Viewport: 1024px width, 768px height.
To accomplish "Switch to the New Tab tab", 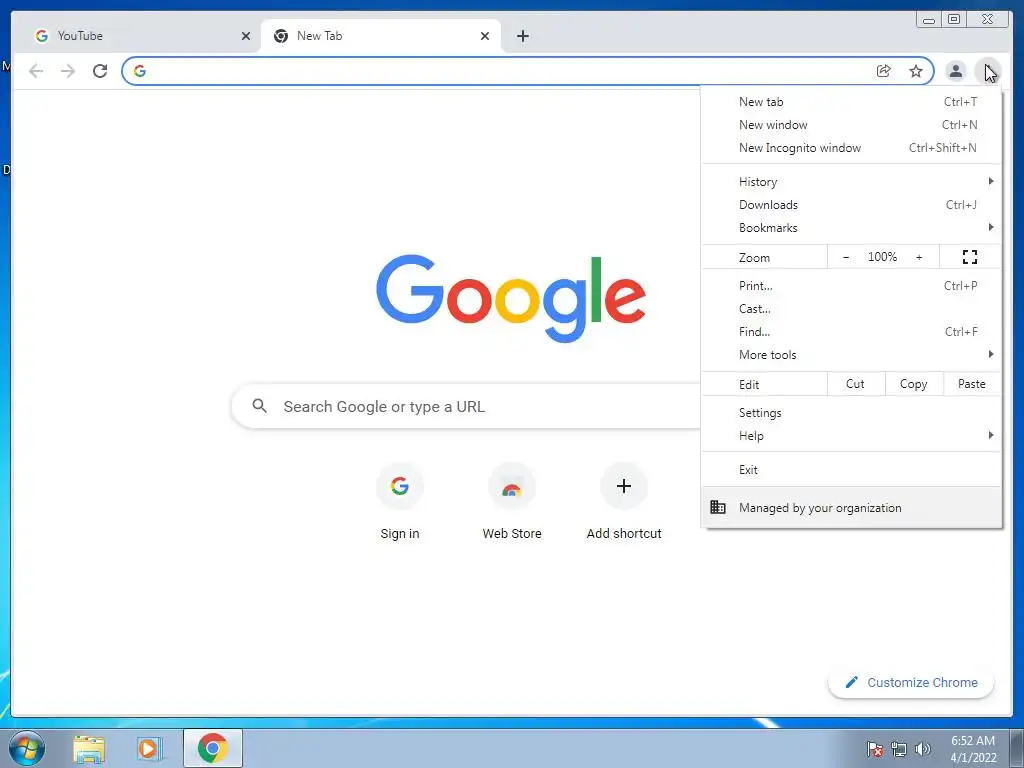I will 381,36.
